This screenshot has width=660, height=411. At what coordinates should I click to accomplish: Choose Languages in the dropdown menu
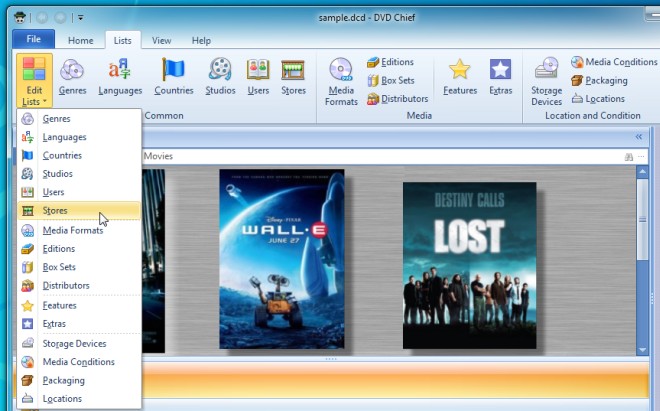(79, 137)
